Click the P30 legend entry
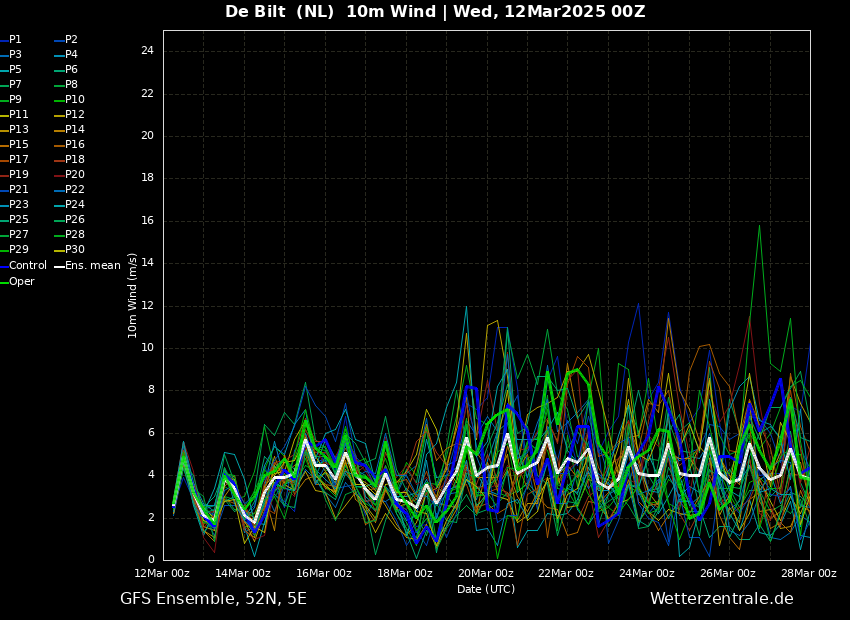This screenshot has height=620, width=850. tap(75, 250)
